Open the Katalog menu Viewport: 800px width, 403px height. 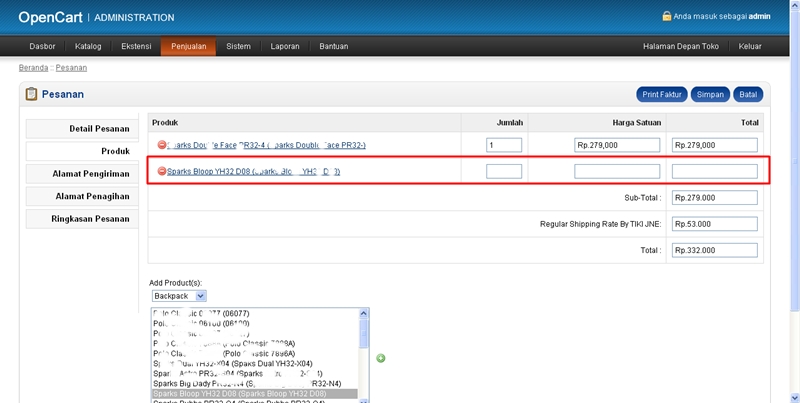point(88,46)
